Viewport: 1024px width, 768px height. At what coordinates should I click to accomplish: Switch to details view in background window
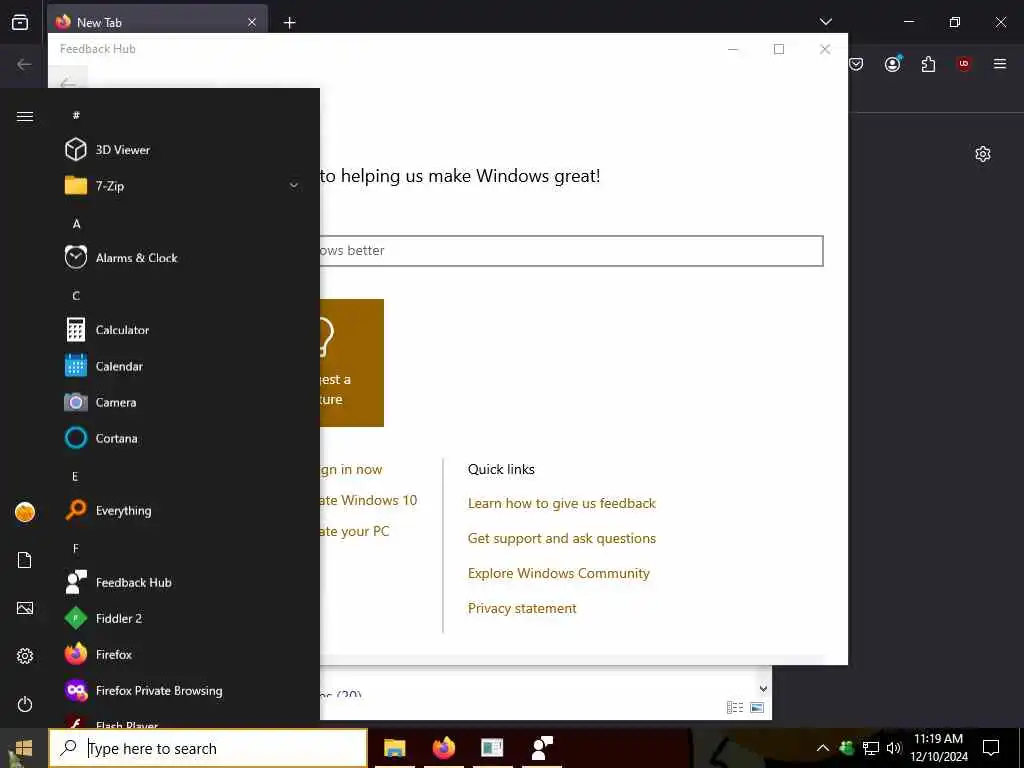735,707
